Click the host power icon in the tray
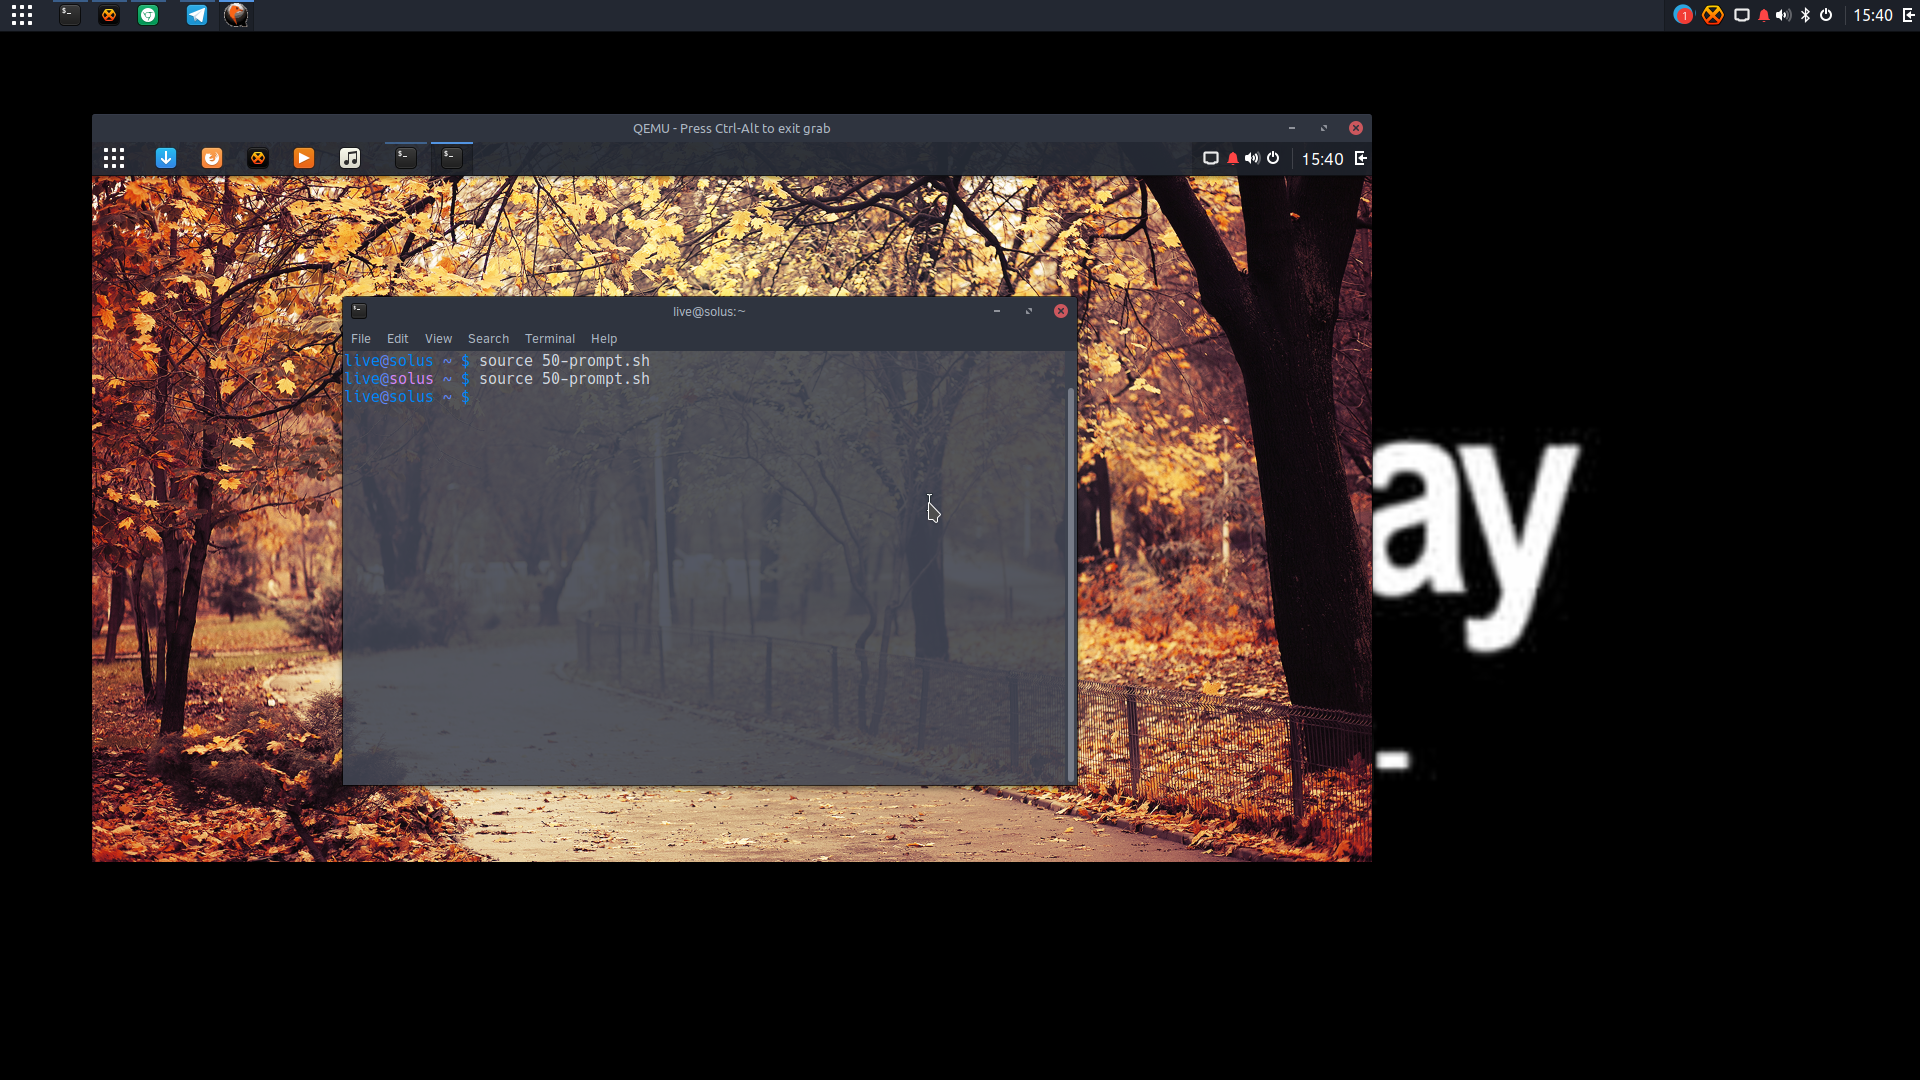Image resolution: width=1920 pixels, height=1080 pixels. tap(1826, 15)
